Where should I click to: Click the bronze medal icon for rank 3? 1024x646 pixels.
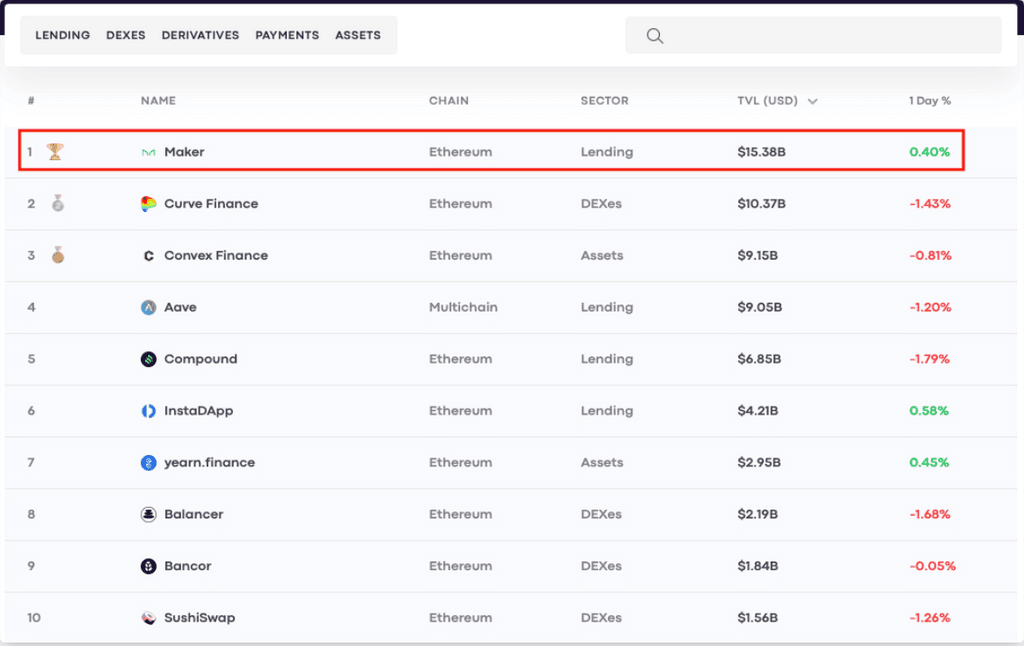tap(58, 255)
